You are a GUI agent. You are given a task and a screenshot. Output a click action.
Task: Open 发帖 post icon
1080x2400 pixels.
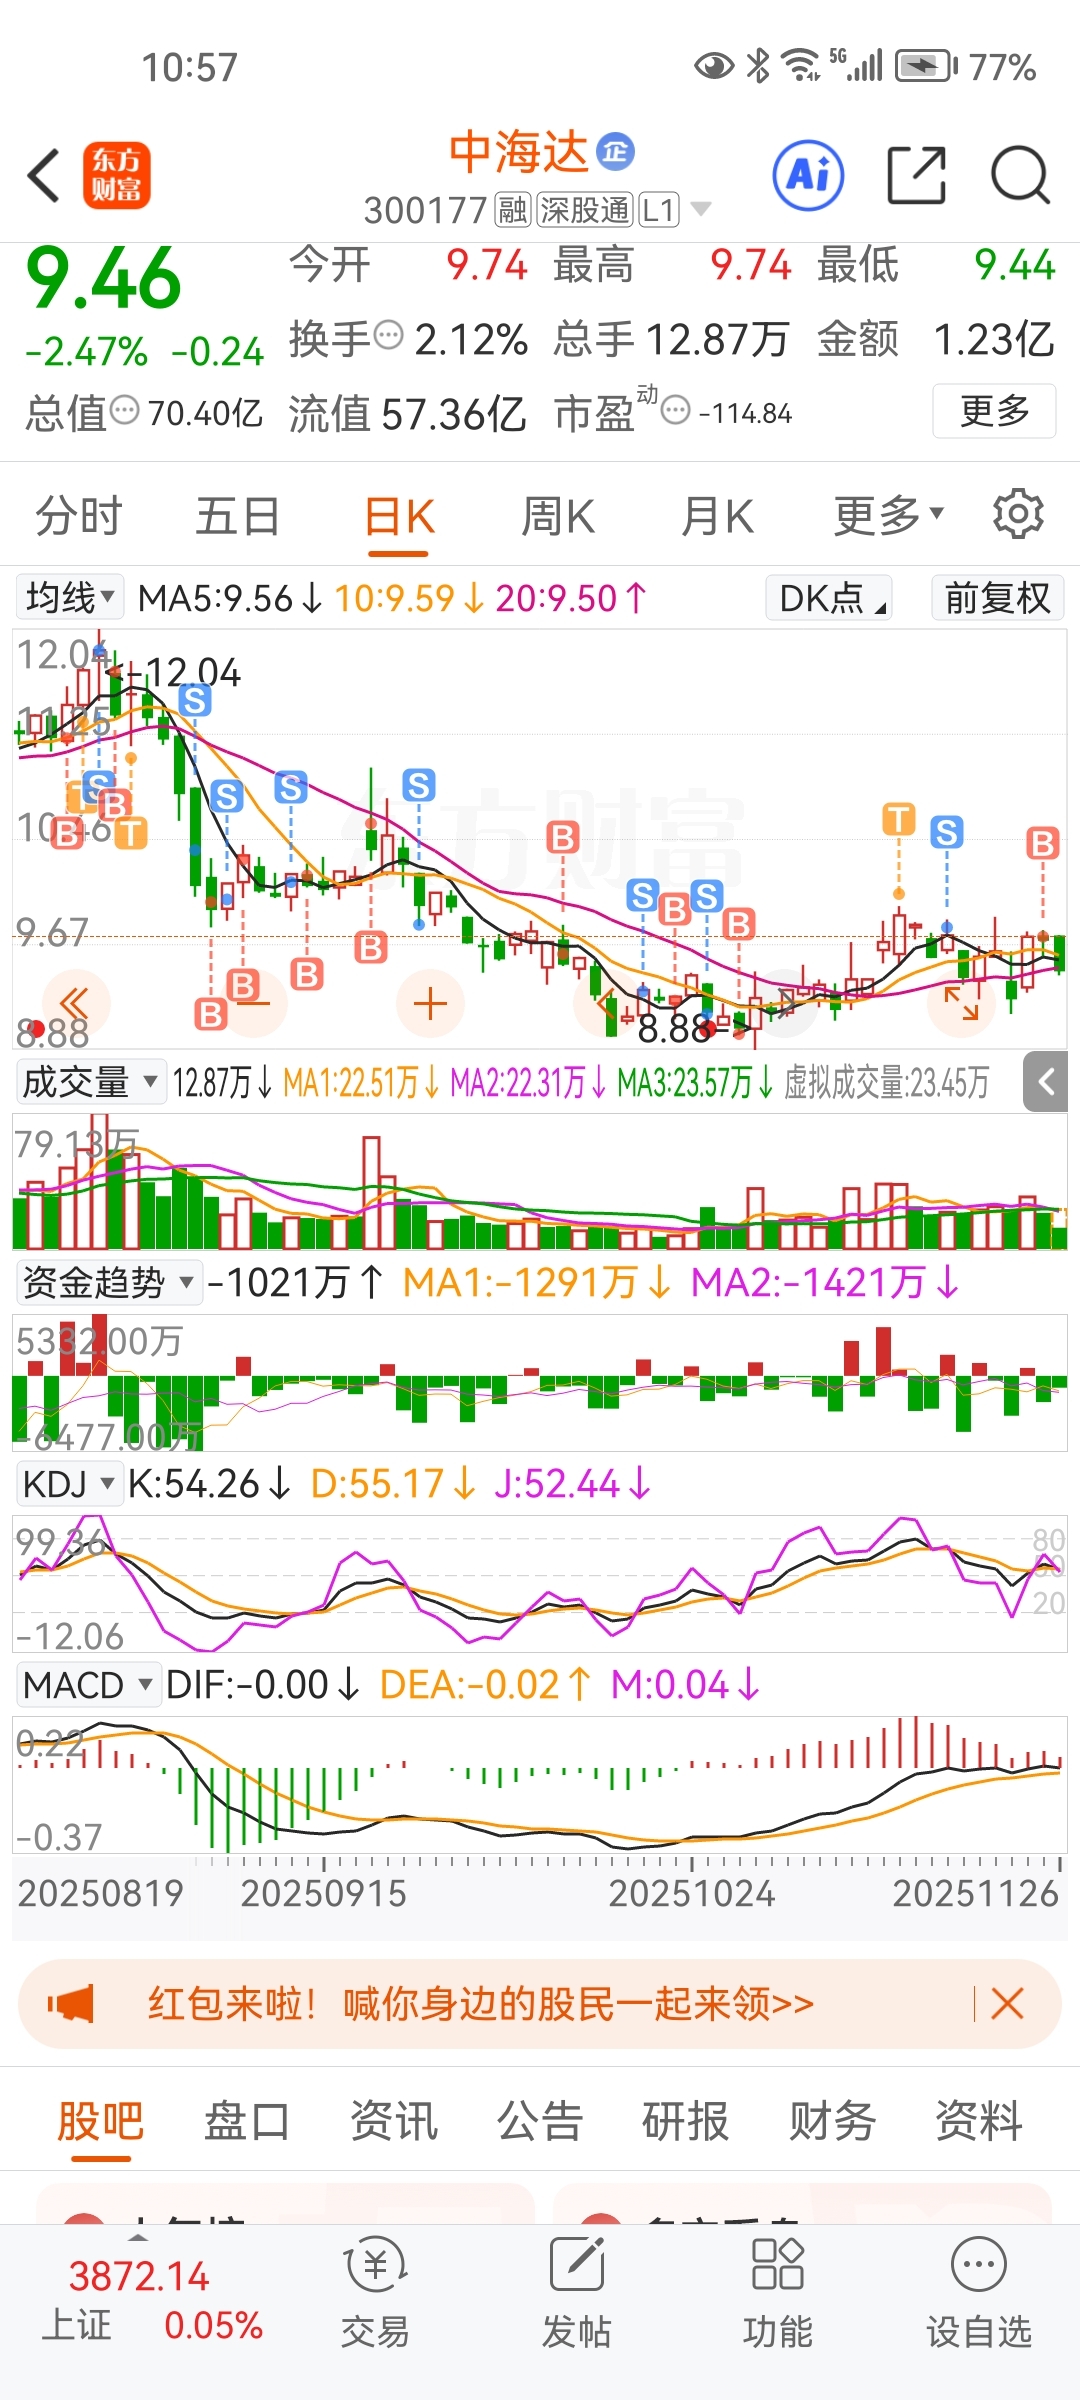[x=576, y=2291]
